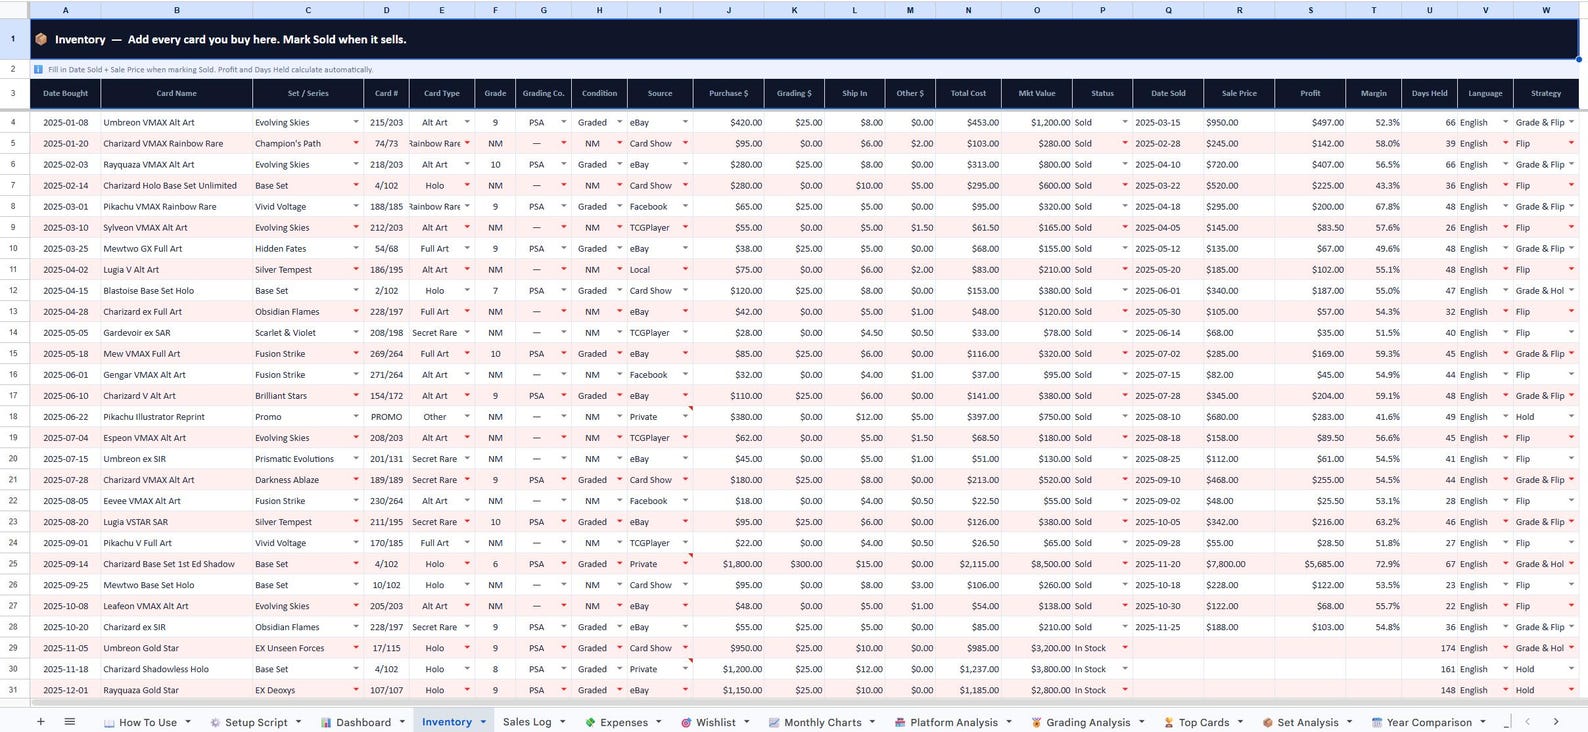Viewport: 1588px width, 732px height.
Task: Open the Set Analysis tab's menu arrow
Action: coord(1349,722)
